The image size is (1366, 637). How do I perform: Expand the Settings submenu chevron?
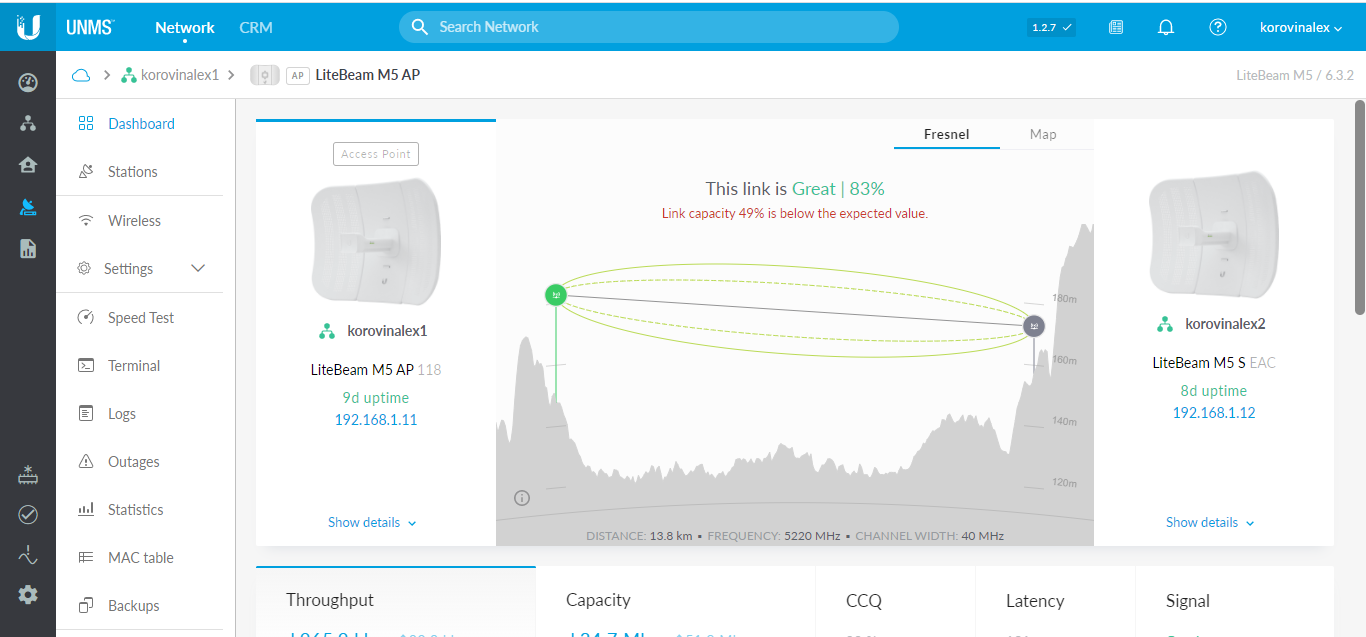point(198,268)
